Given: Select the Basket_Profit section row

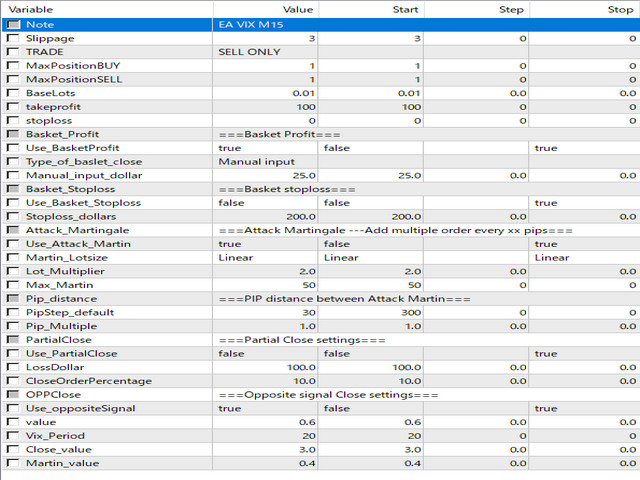Looking at the screenshot, I should [x=321, y=134].
